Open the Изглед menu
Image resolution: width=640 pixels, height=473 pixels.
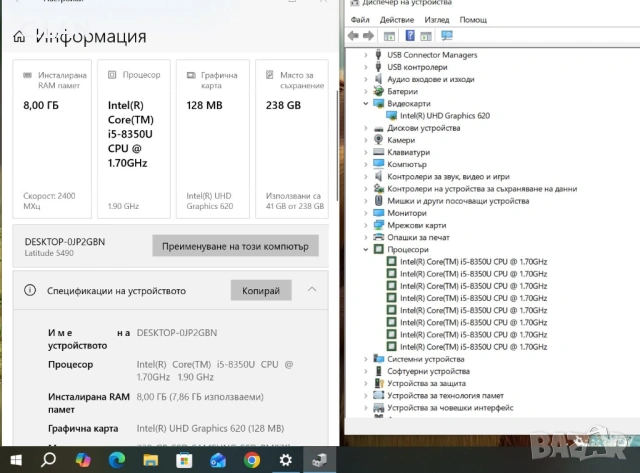437,20
